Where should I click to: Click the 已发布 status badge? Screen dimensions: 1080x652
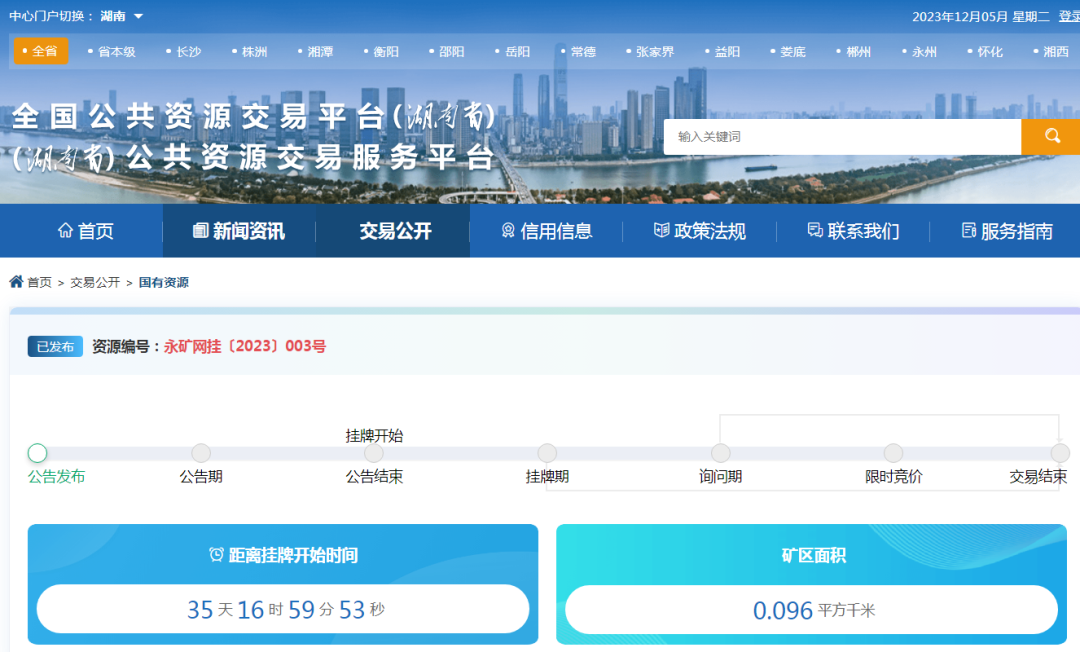55,347
